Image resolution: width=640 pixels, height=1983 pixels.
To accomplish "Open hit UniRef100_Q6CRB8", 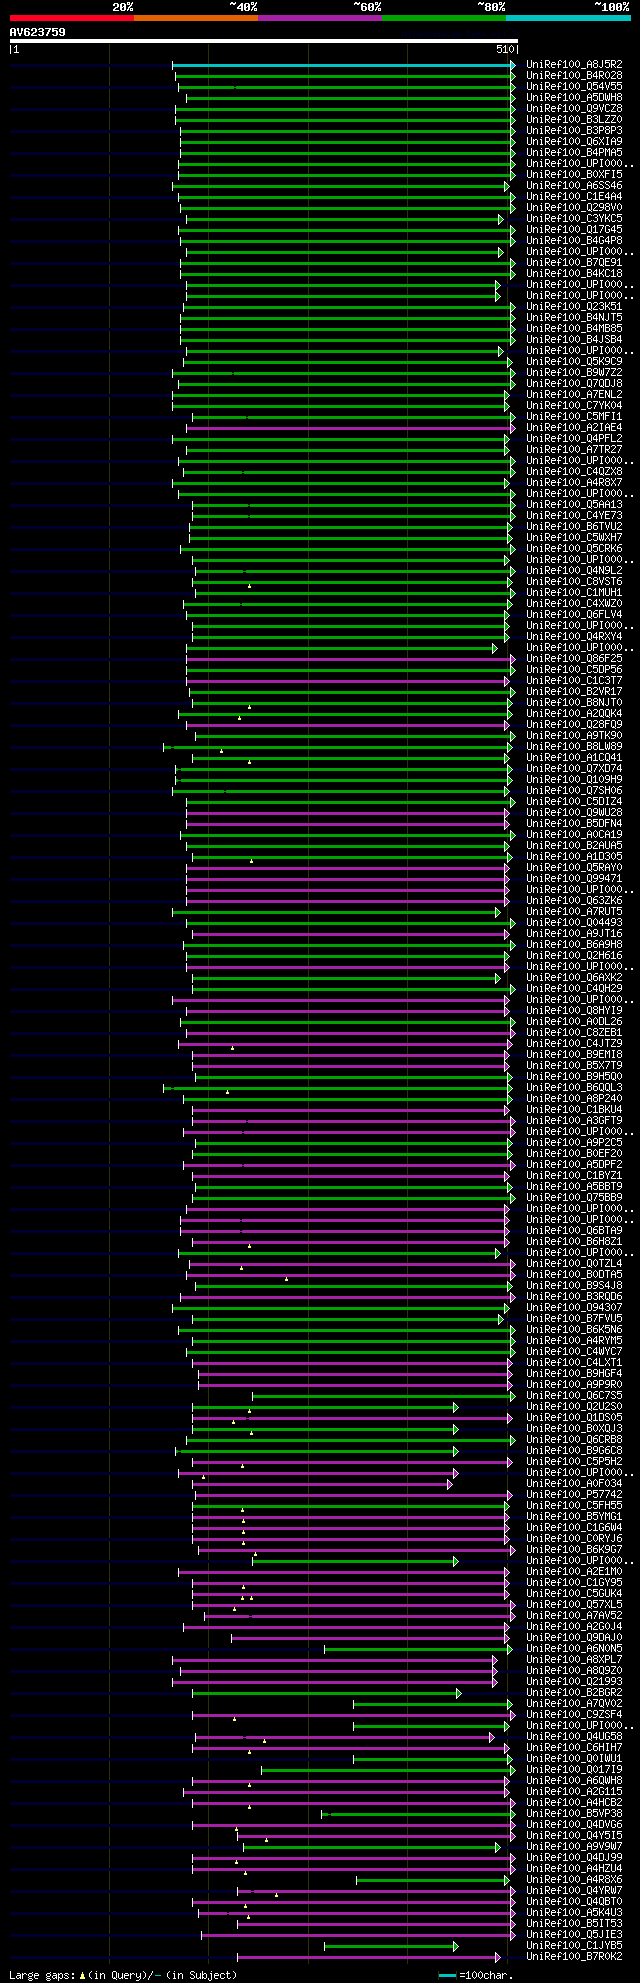I will [575, 1439].
